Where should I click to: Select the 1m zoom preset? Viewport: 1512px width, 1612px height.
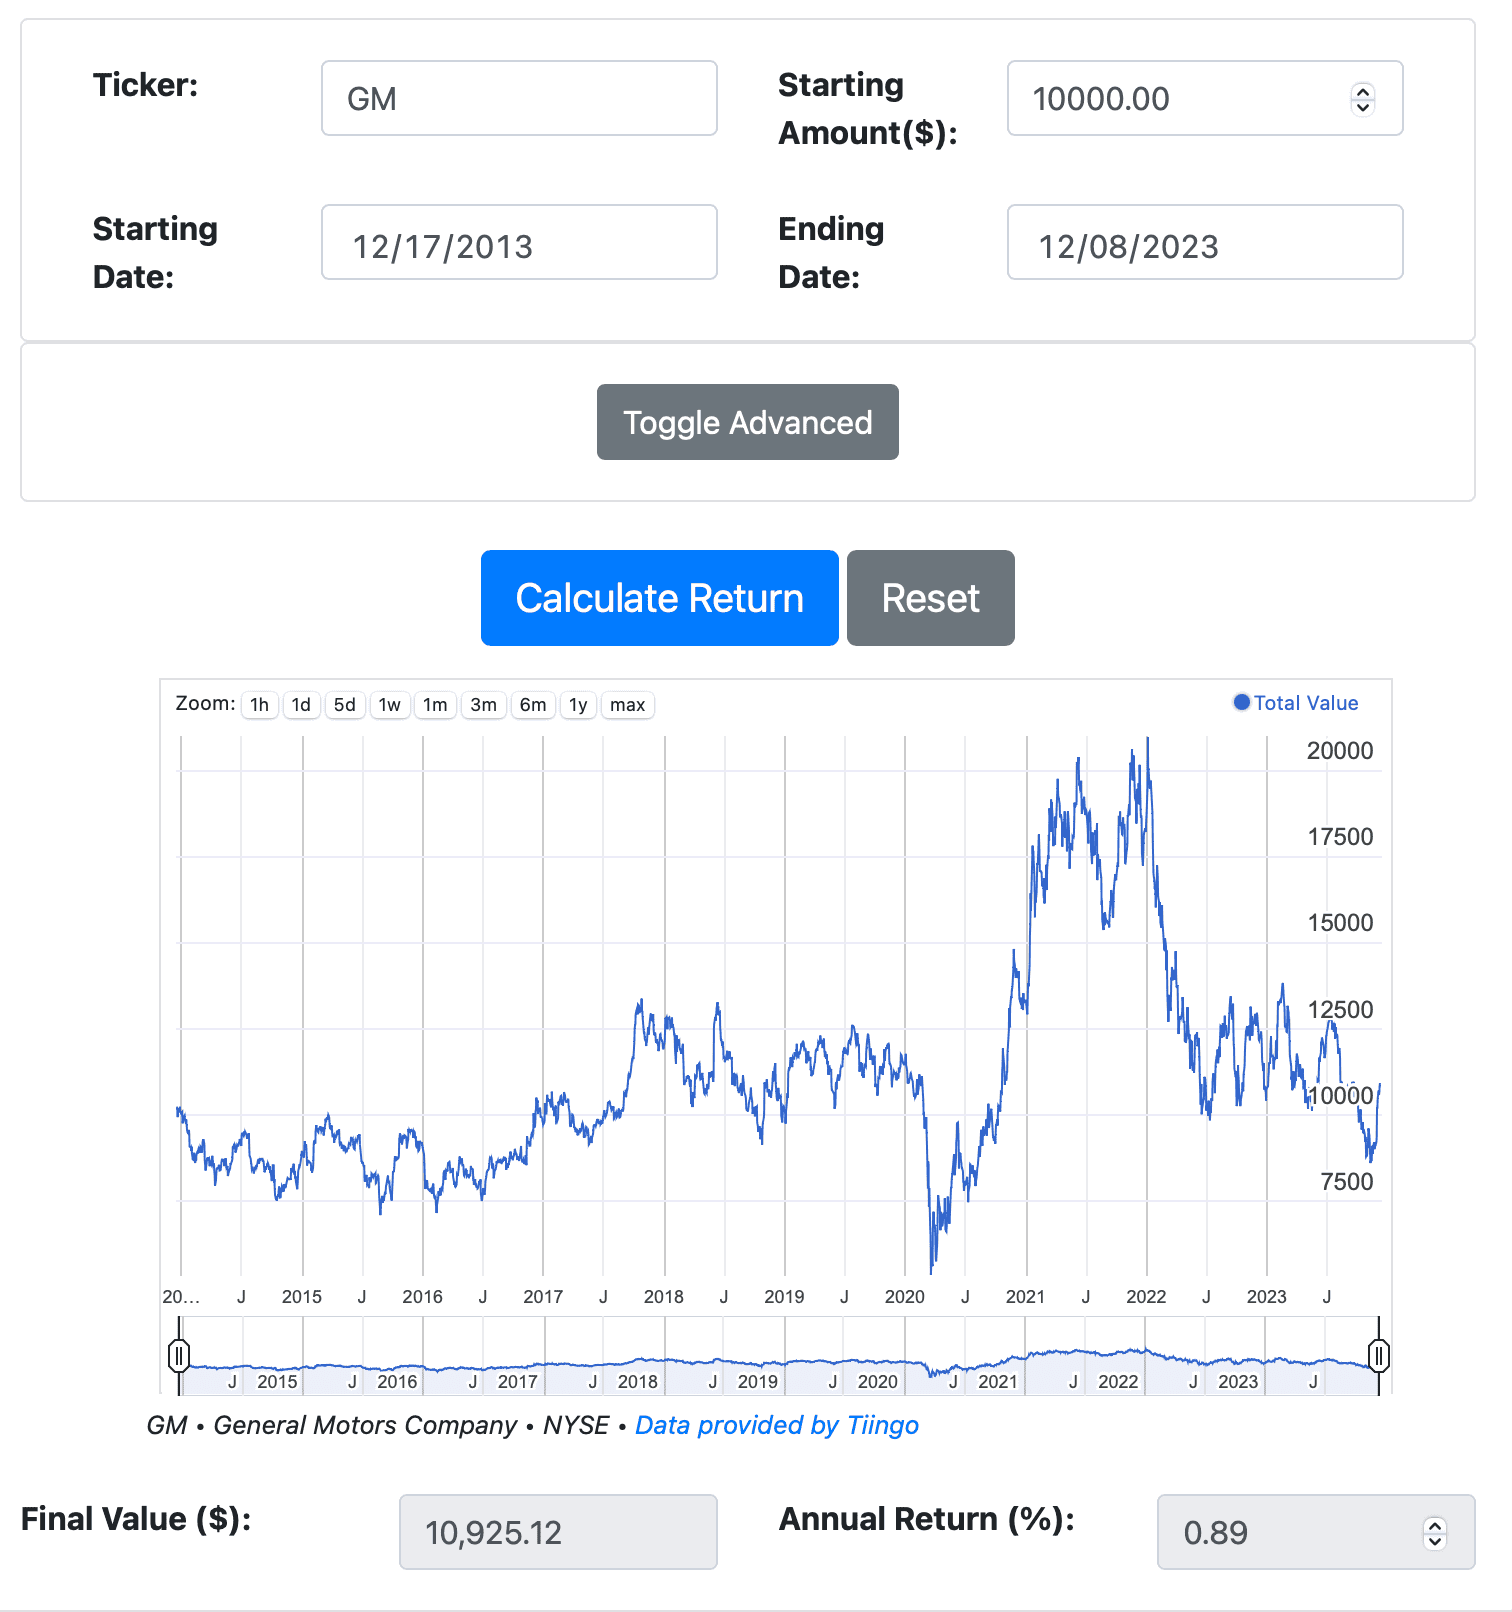(x=435, y=705)
